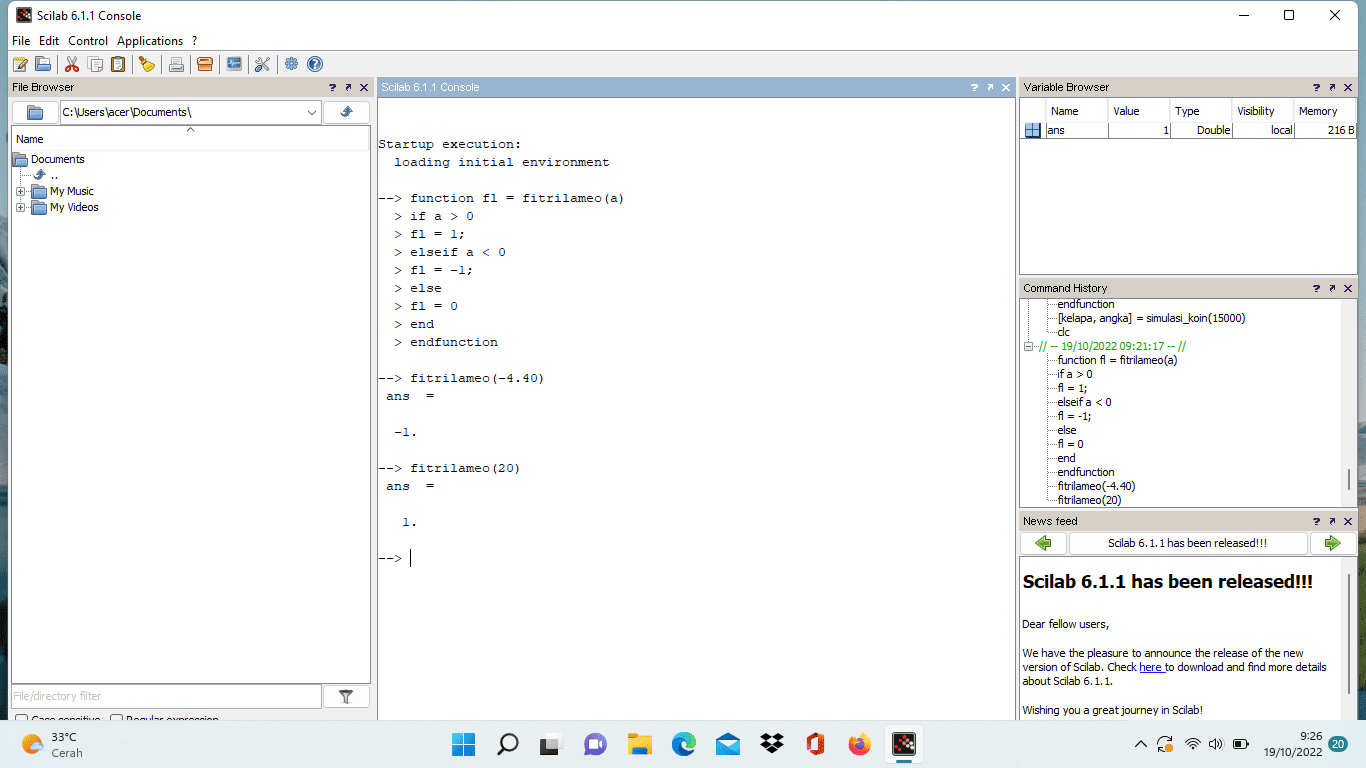The width and height of the screenshot is (1366, 768).
Task: Close the Command History panel
Action: tap(1348, 288)
